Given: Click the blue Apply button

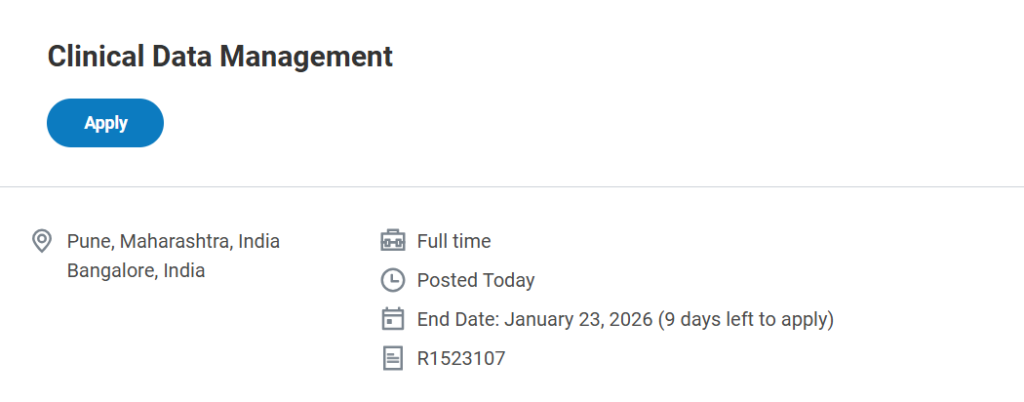Looking at the screenshot, I should click(x=105, y=123).
